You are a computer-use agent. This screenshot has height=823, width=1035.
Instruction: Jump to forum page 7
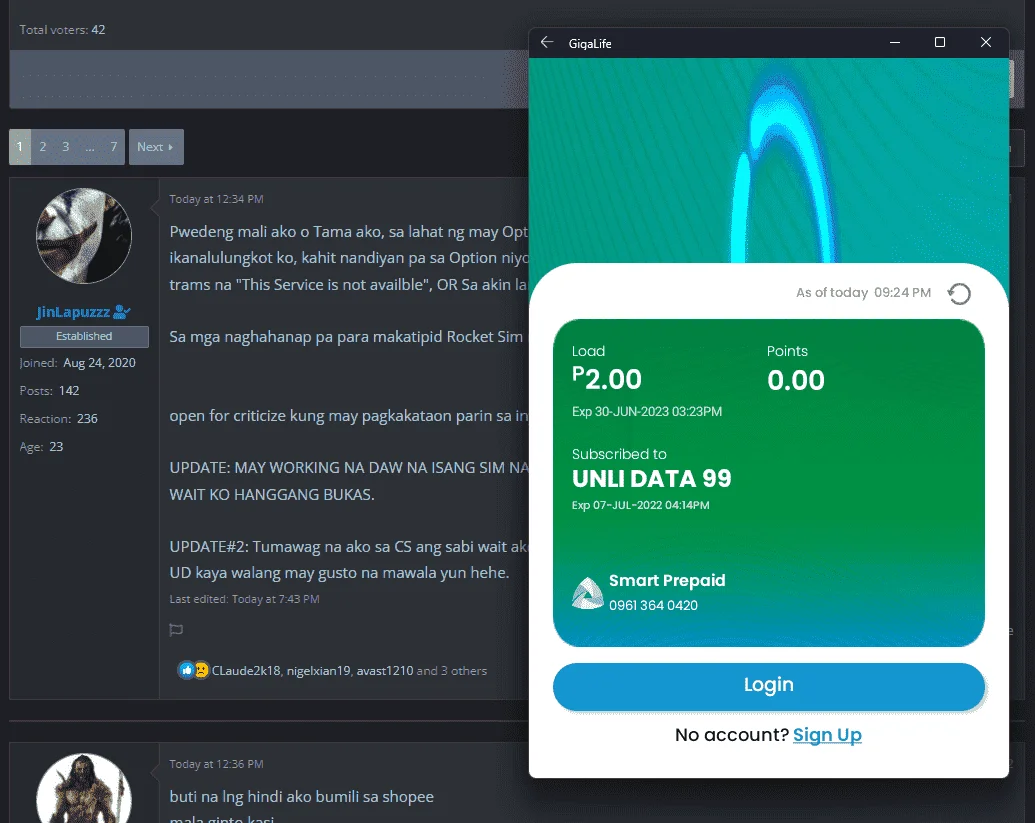pyautogui.click(x=114, y=147)
